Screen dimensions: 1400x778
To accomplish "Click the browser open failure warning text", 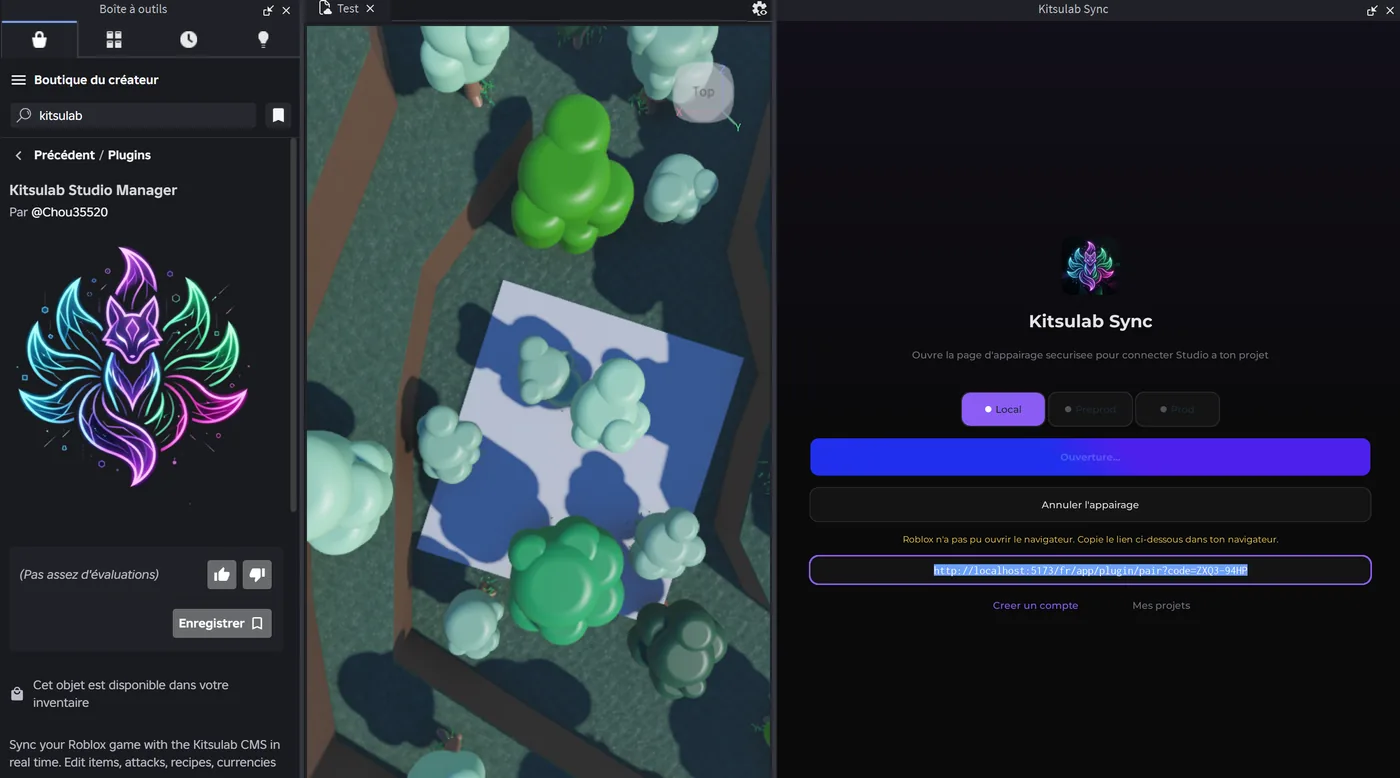I will click(x=1090, y=540).
